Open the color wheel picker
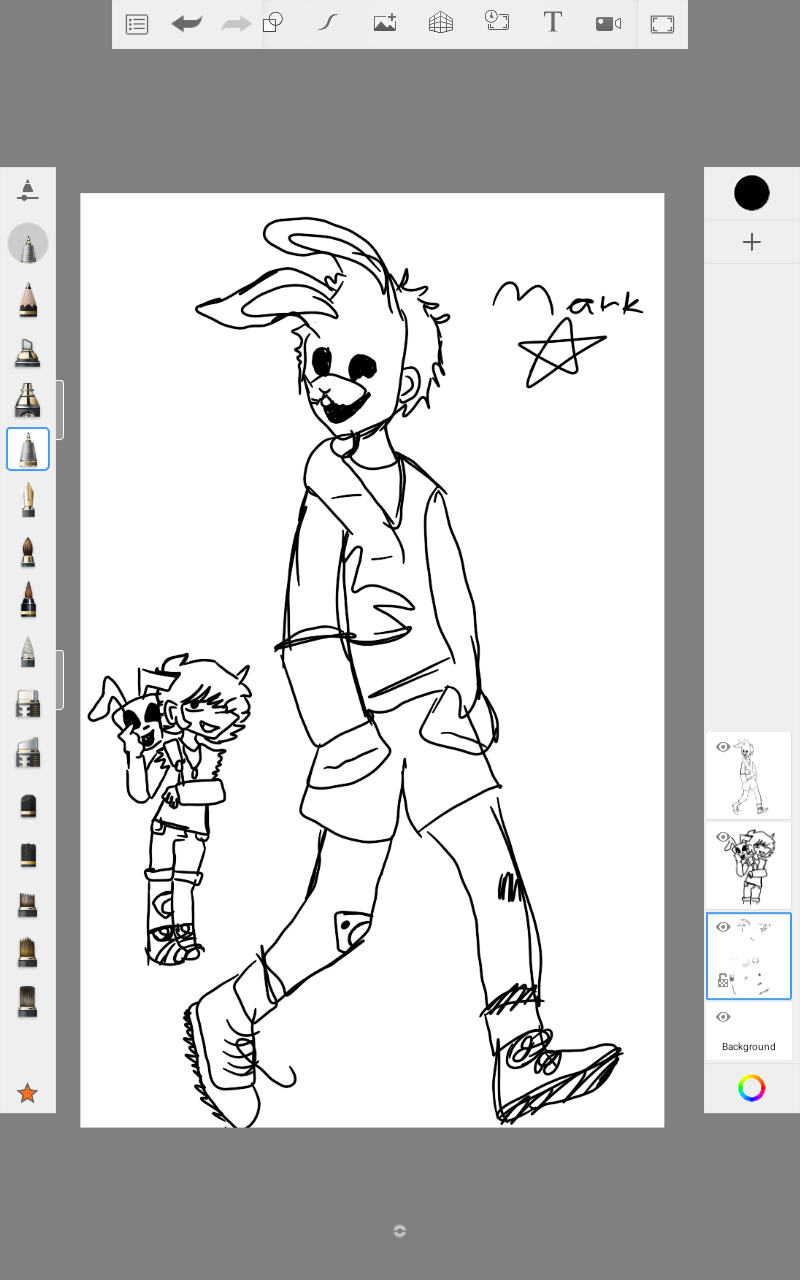 tap(752, 1088)
